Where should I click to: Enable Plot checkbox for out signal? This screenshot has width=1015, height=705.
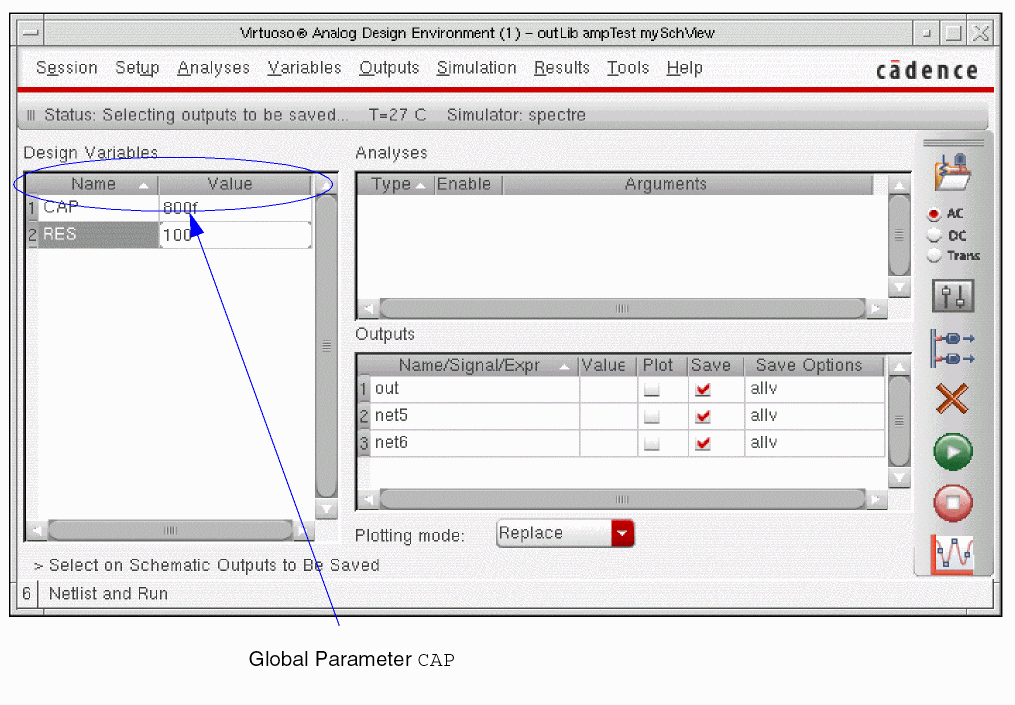652,389
